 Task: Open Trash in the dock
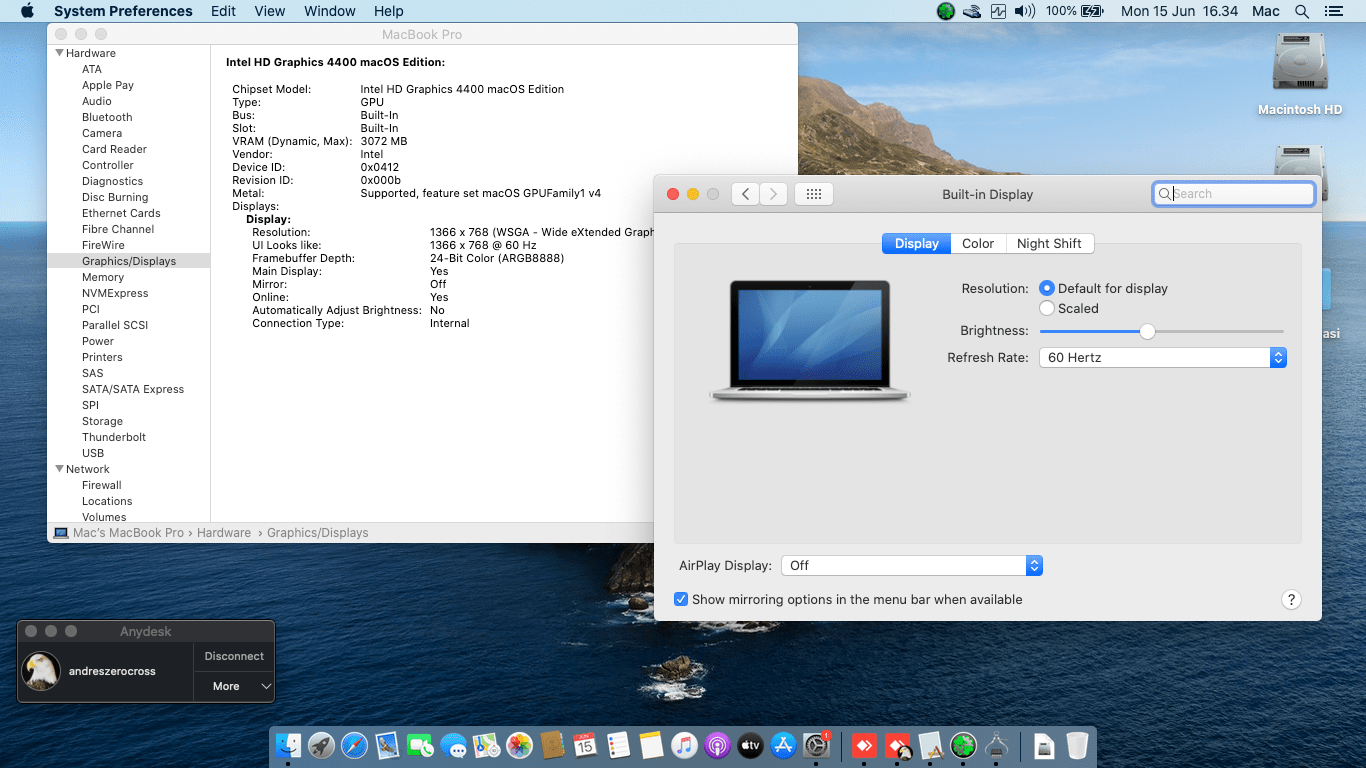[x=1077, y=745]
